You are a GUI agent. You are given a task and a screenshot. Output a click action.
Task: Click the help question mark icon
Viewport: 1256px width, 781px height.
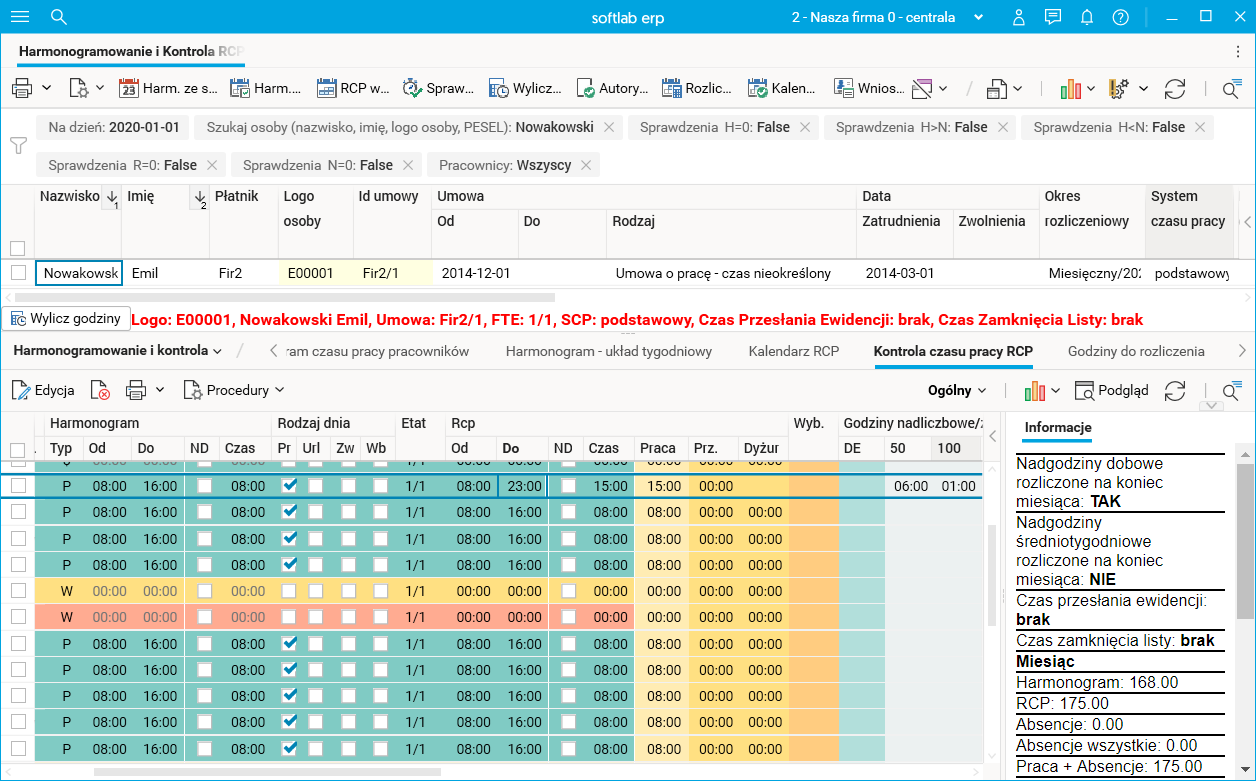point(1120,17)
